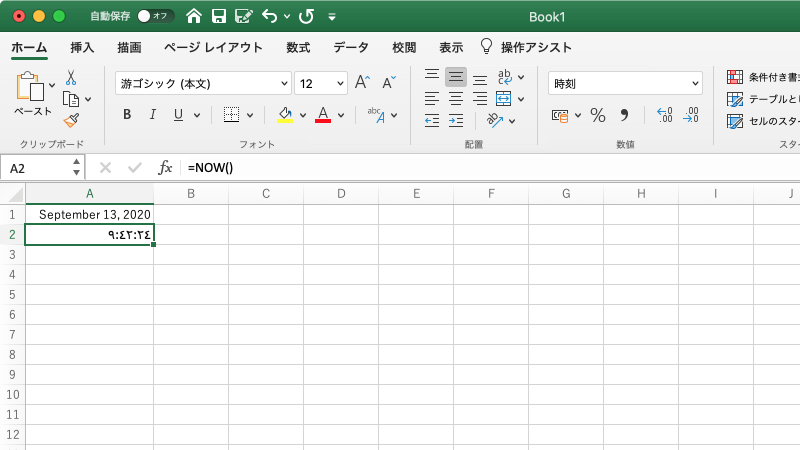
Task: Open underline style dropdown arrow
Action: [197, 115]
